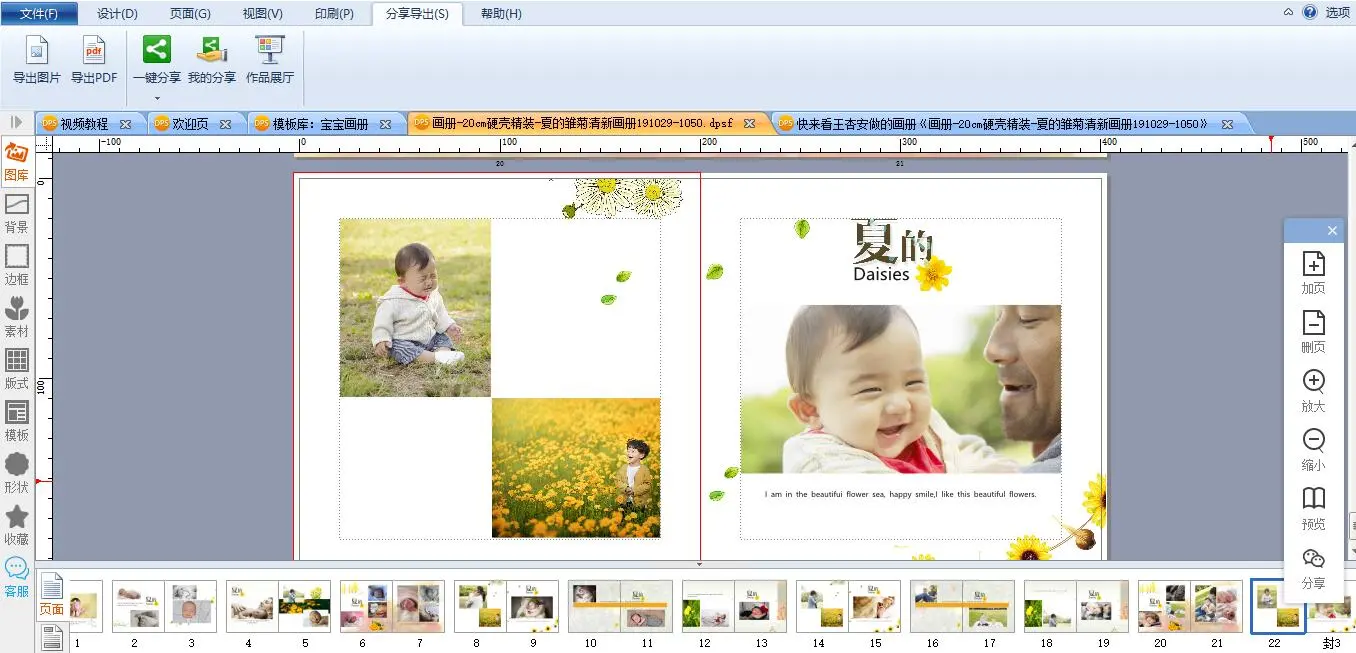Viewport: 1356px width, 653px height.
Task: Open 客服 customer service chat
Action: tap(16, 577)
